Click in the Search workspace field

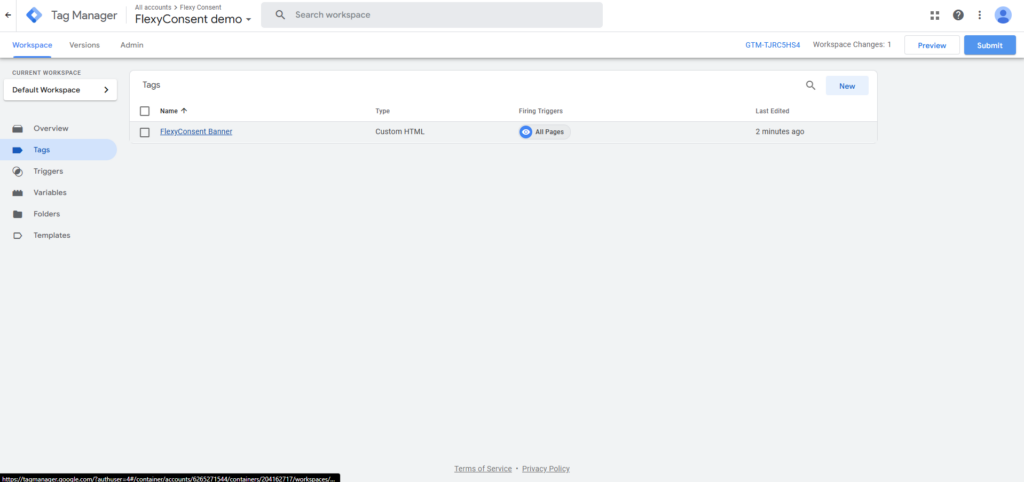coord(440,15)
